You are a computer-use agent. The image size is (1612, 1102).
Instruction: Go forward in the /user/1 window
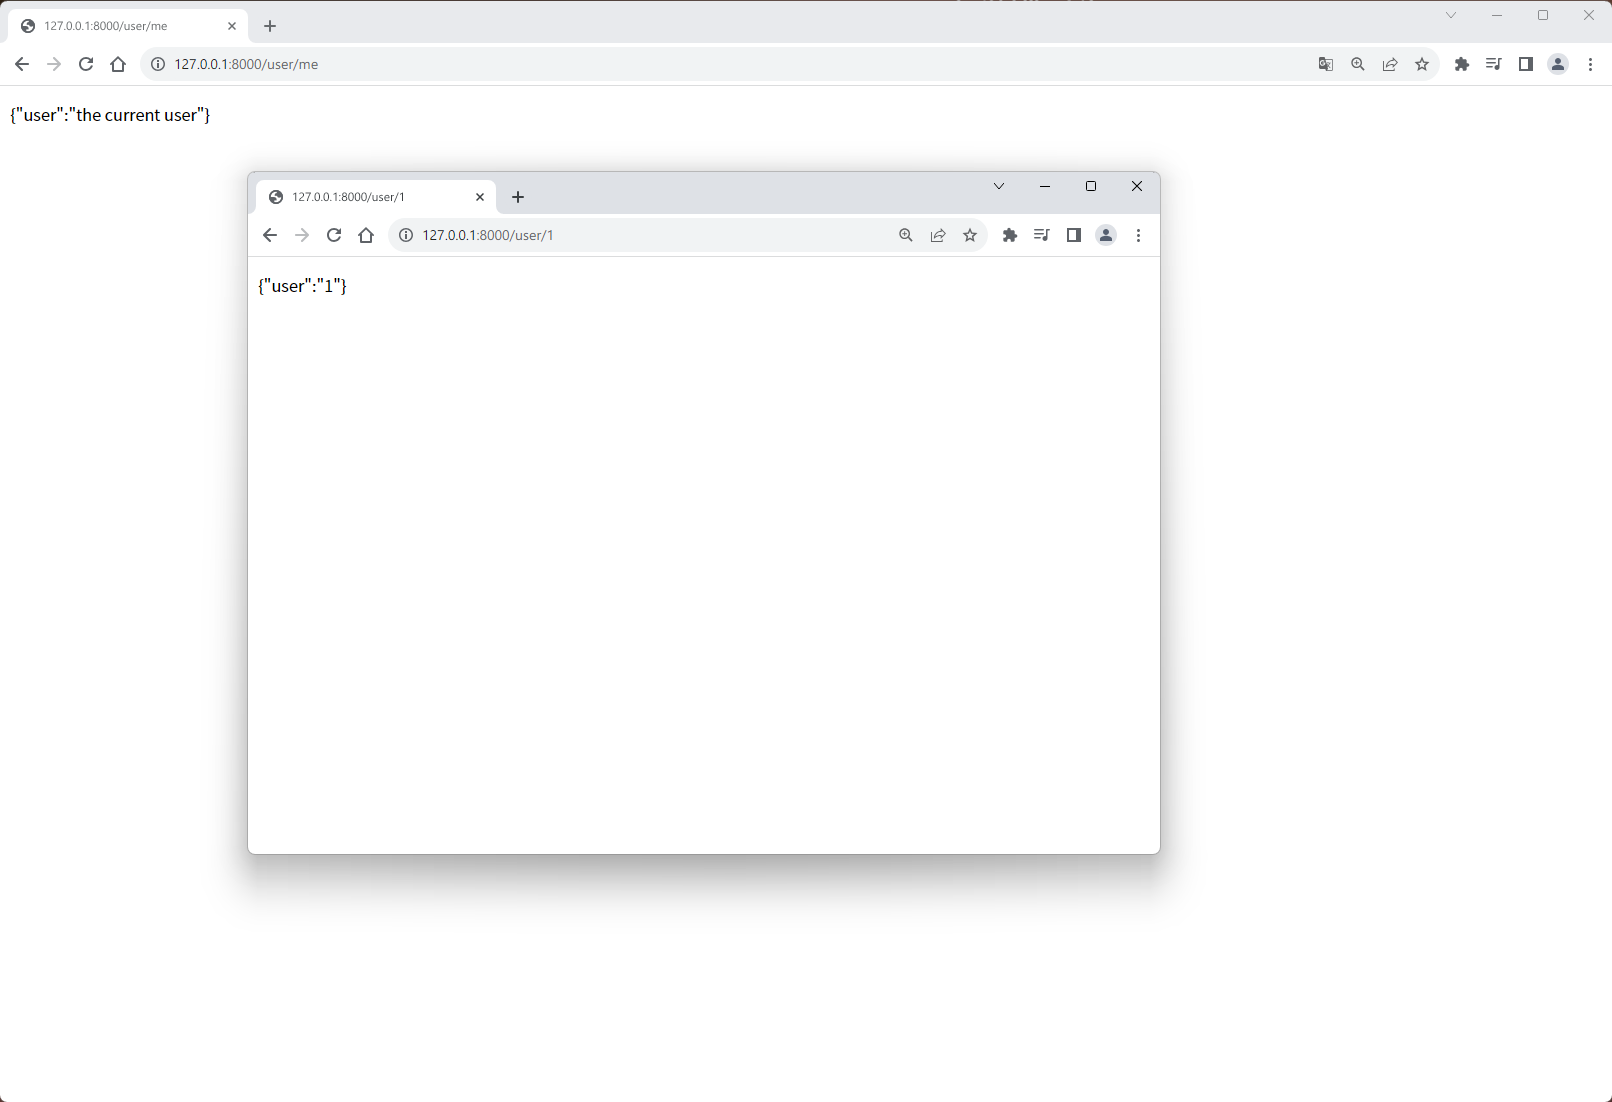click(x=302, y=235)
